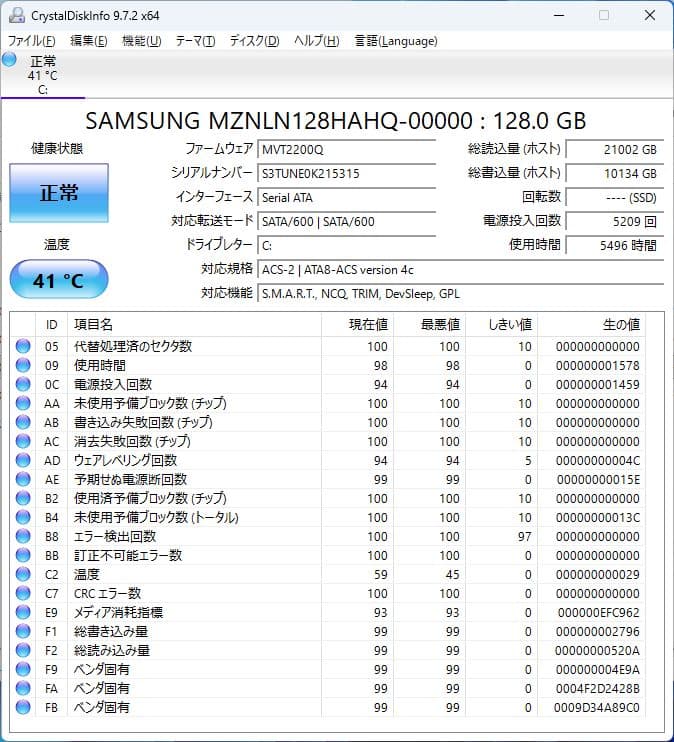Click status orb for ID F2 row
The image size is (674, 742).
click(x=23, y=650)
